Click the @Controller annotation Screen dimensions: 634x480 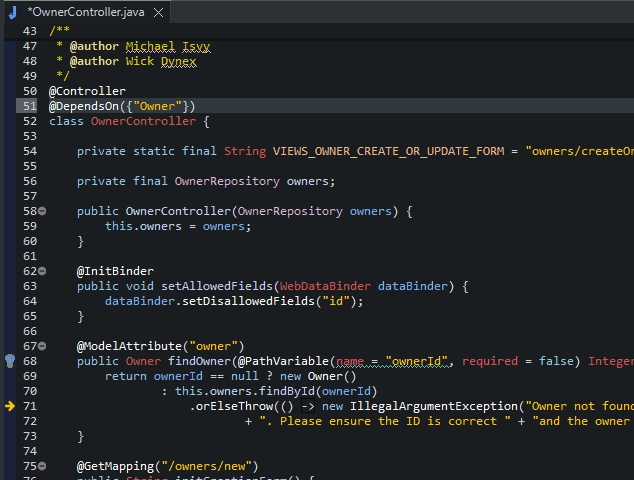pos(87,91)
